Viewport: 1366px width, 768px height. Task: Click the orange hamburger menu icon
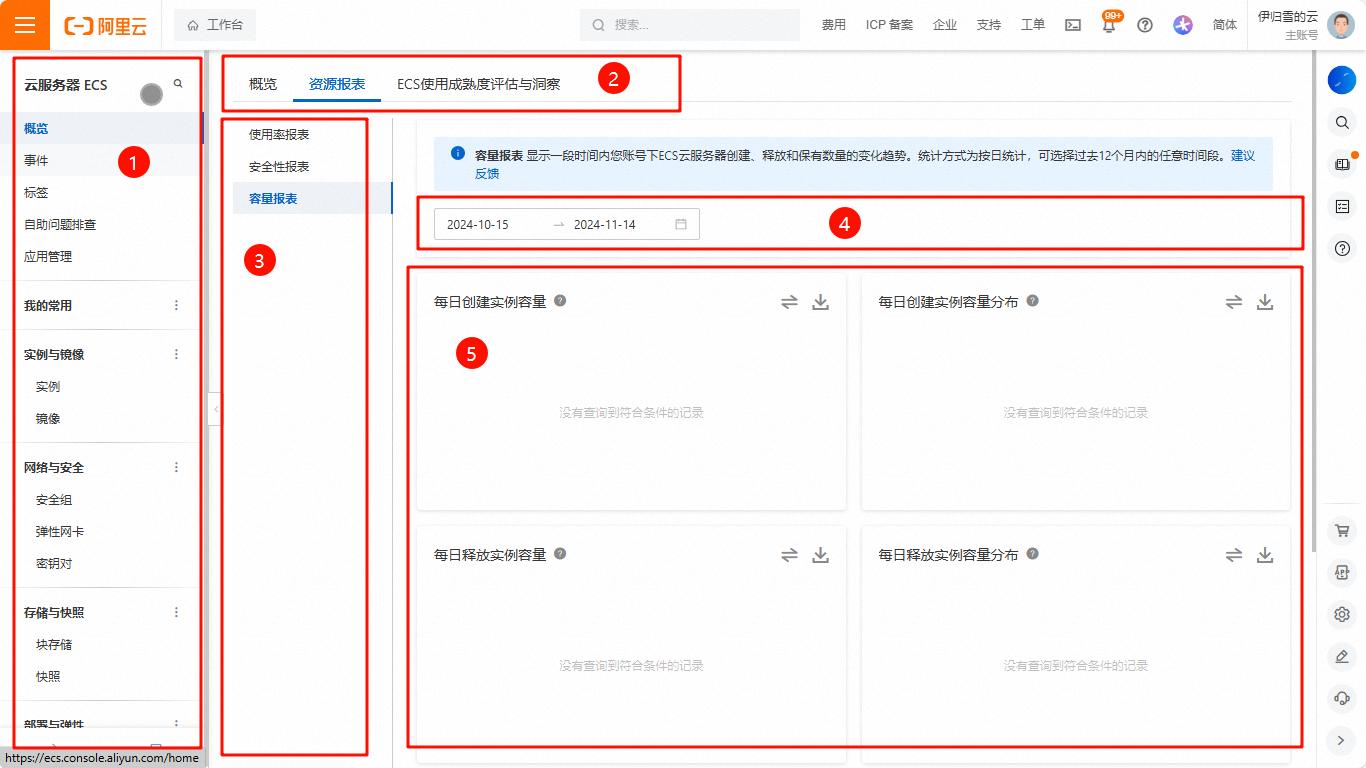25,25
